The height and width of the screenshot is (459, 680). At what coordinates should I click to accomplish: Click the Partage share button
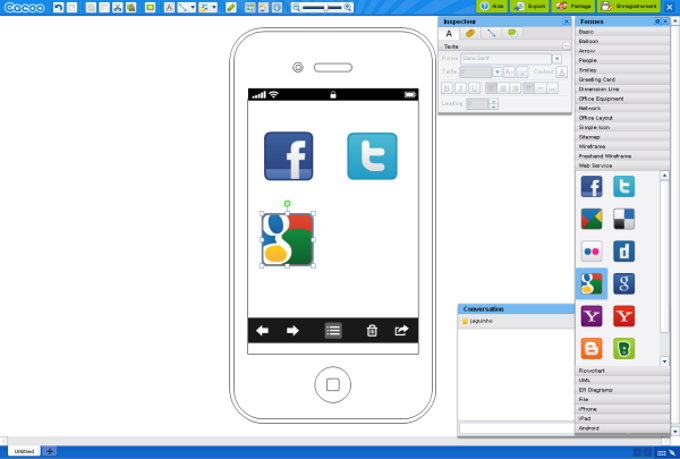(x=573, y=6)
